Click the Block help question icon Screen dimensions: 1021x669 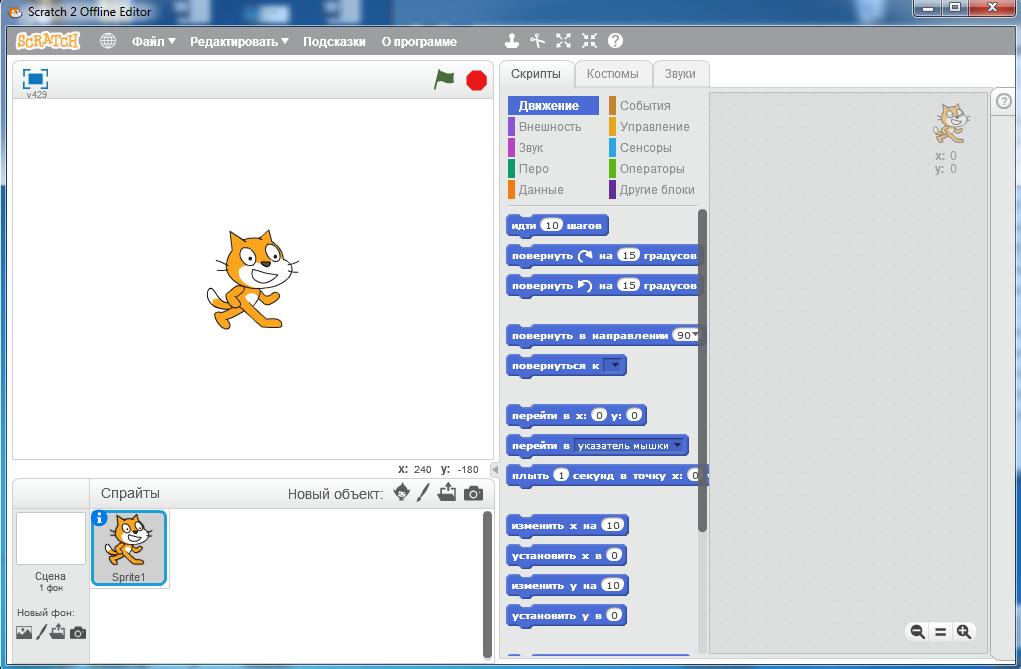click(x=615, y=41)
